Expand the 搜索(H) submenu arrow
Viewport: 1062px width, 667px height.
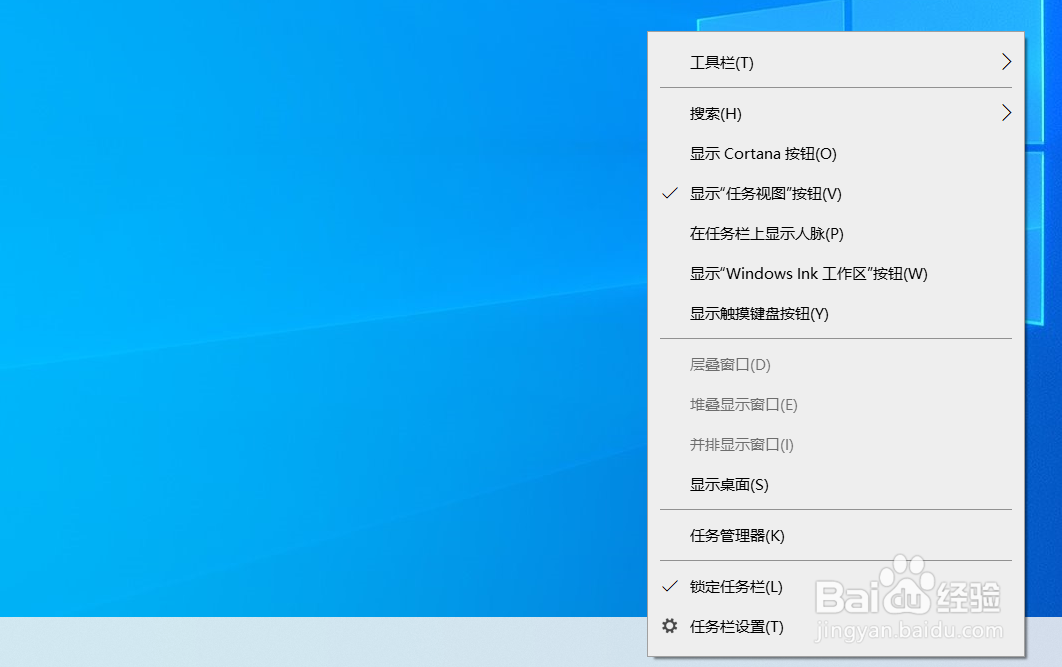[x=1006, y=113]
